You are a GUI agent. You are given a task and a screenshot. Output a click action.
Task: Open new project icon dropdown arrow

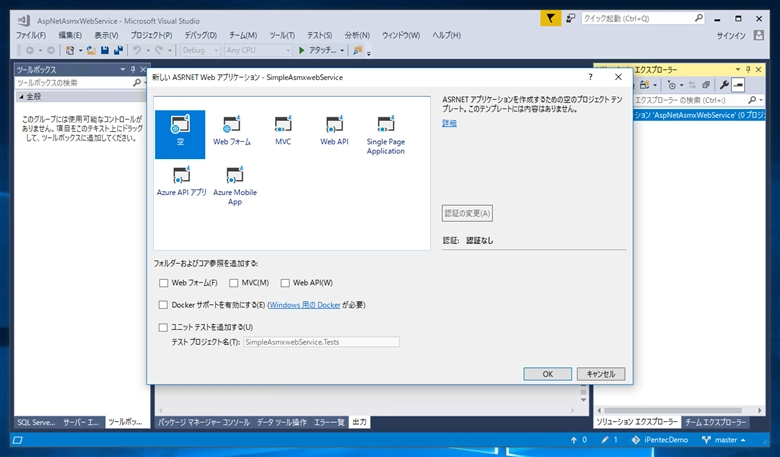point(80,51)
